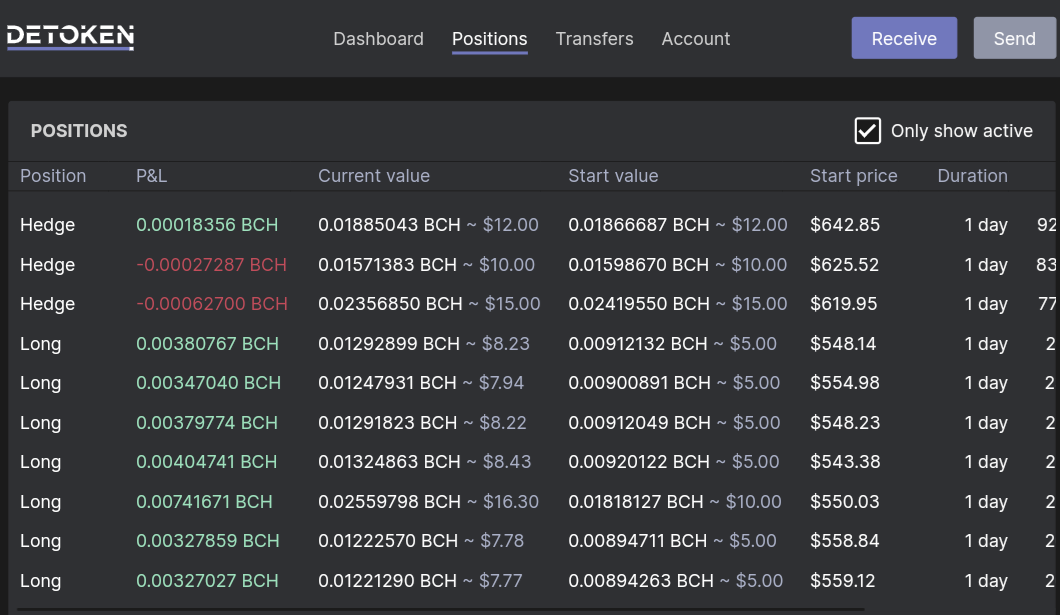Click start value 0.00894711 BCH
The width and height of the screenshot is (1060, 615).
coord(637,541)
